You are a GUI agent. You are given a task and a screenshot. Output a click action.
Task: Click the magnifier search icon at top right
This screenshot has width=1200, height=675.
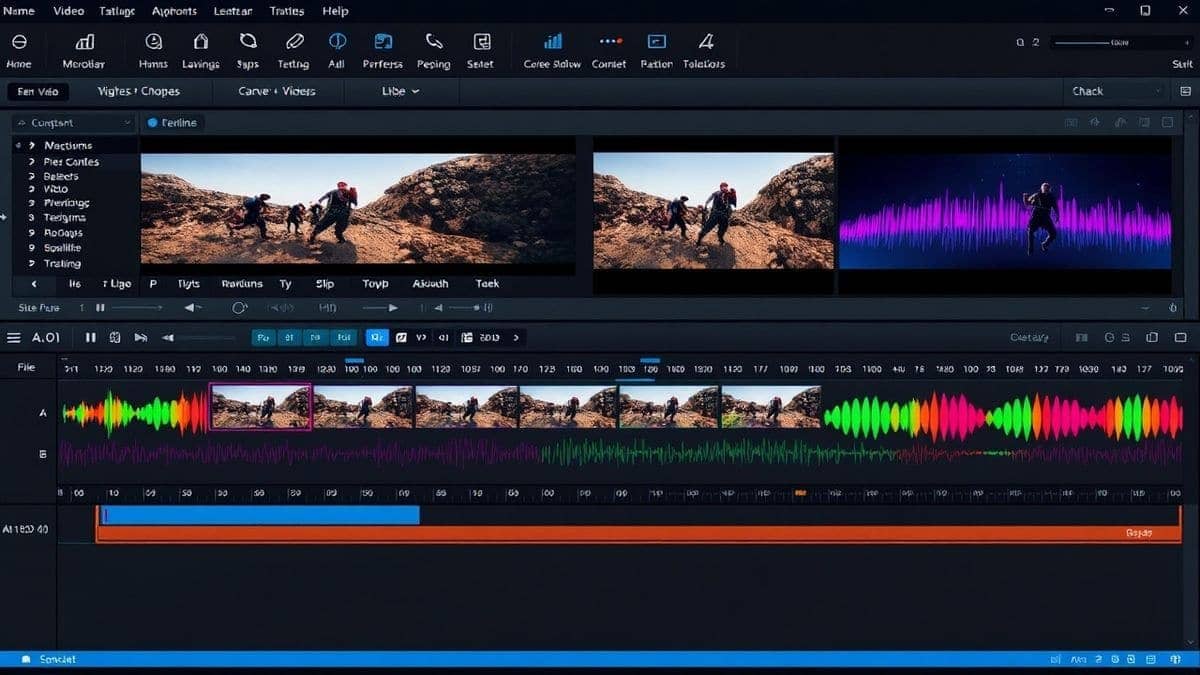coord(1018,42)
